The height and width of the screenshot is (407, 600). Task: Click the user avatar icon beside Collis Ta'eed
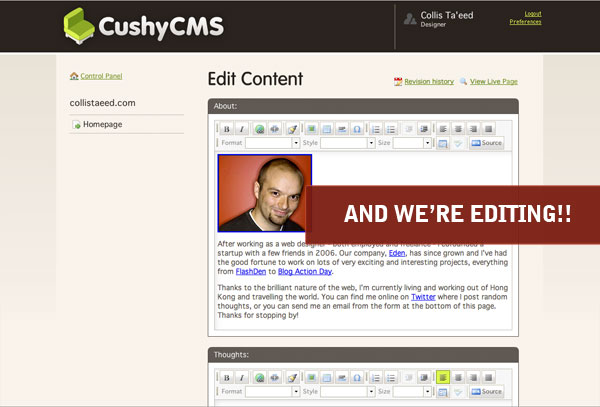click(x=410, y=18)
